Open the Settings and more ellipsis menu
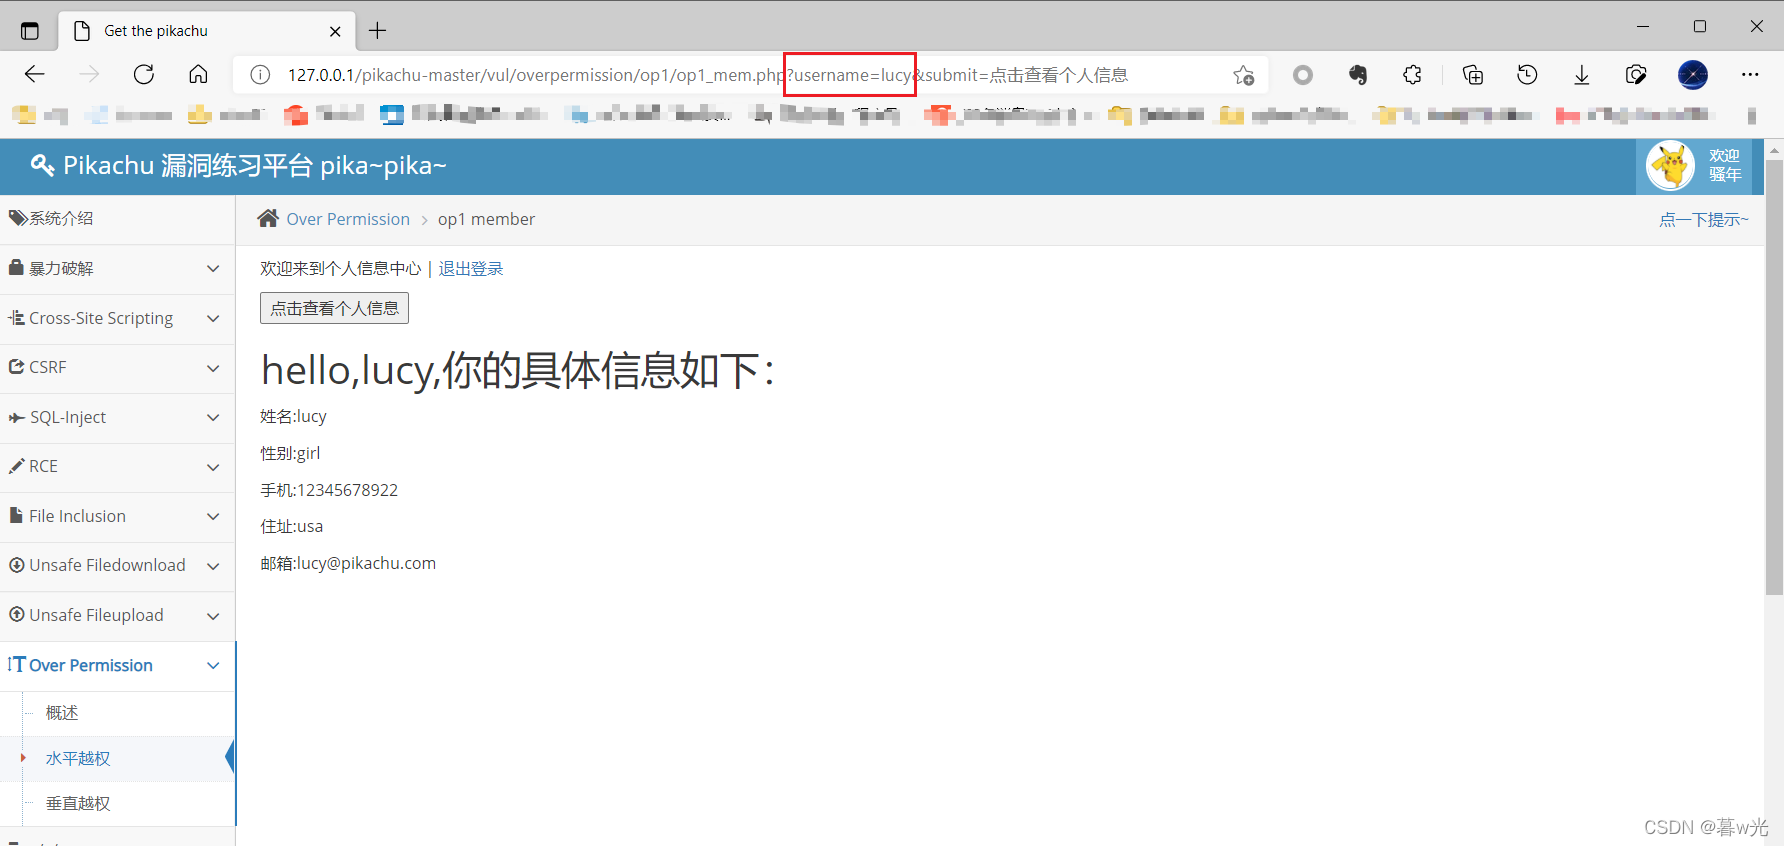Viewport: 1784px width, 846px height. click(x=1750, y=74)
